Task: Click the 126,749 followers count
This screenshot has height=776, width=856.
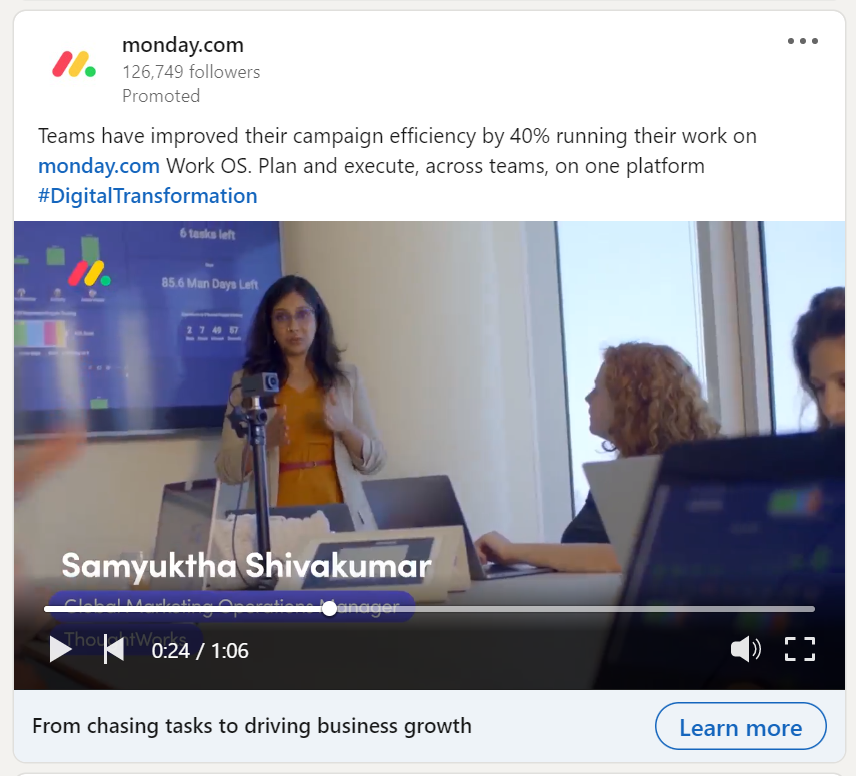Action: pyautogui.click(x=191, y=72)
